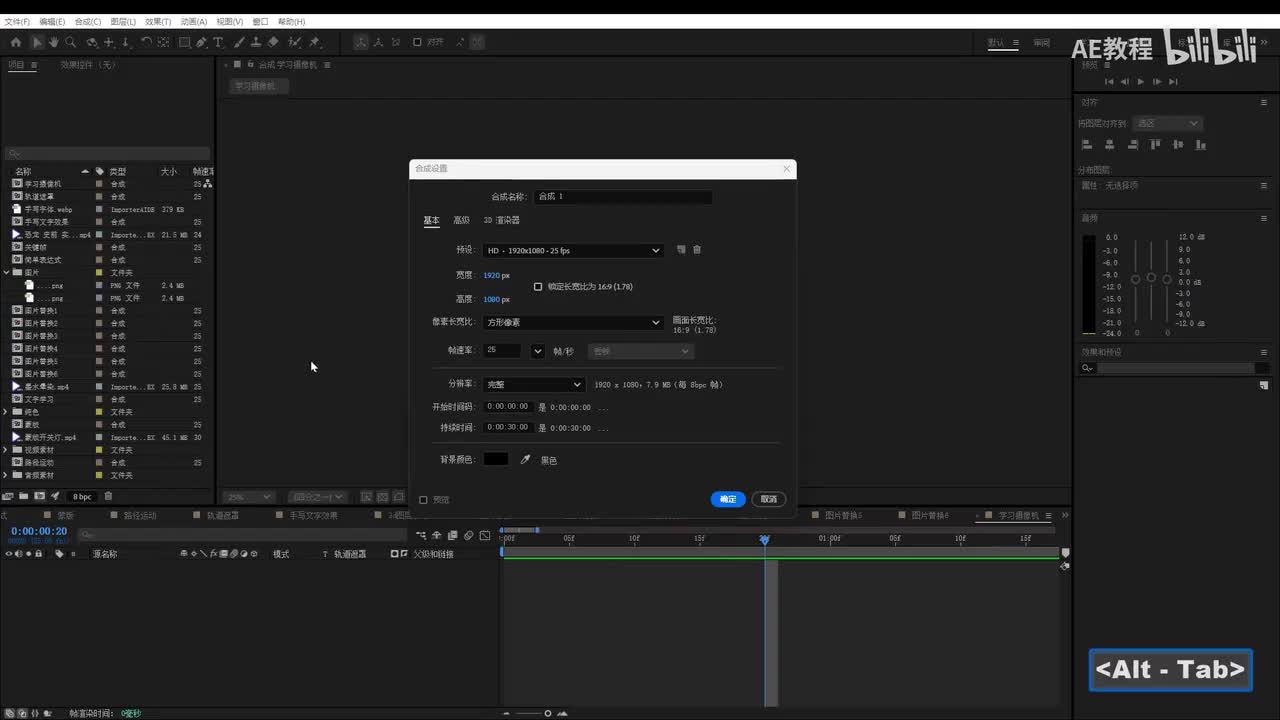Select the Selection arrow tool
Screen dimensions: 1280x720
click(37, 42)
